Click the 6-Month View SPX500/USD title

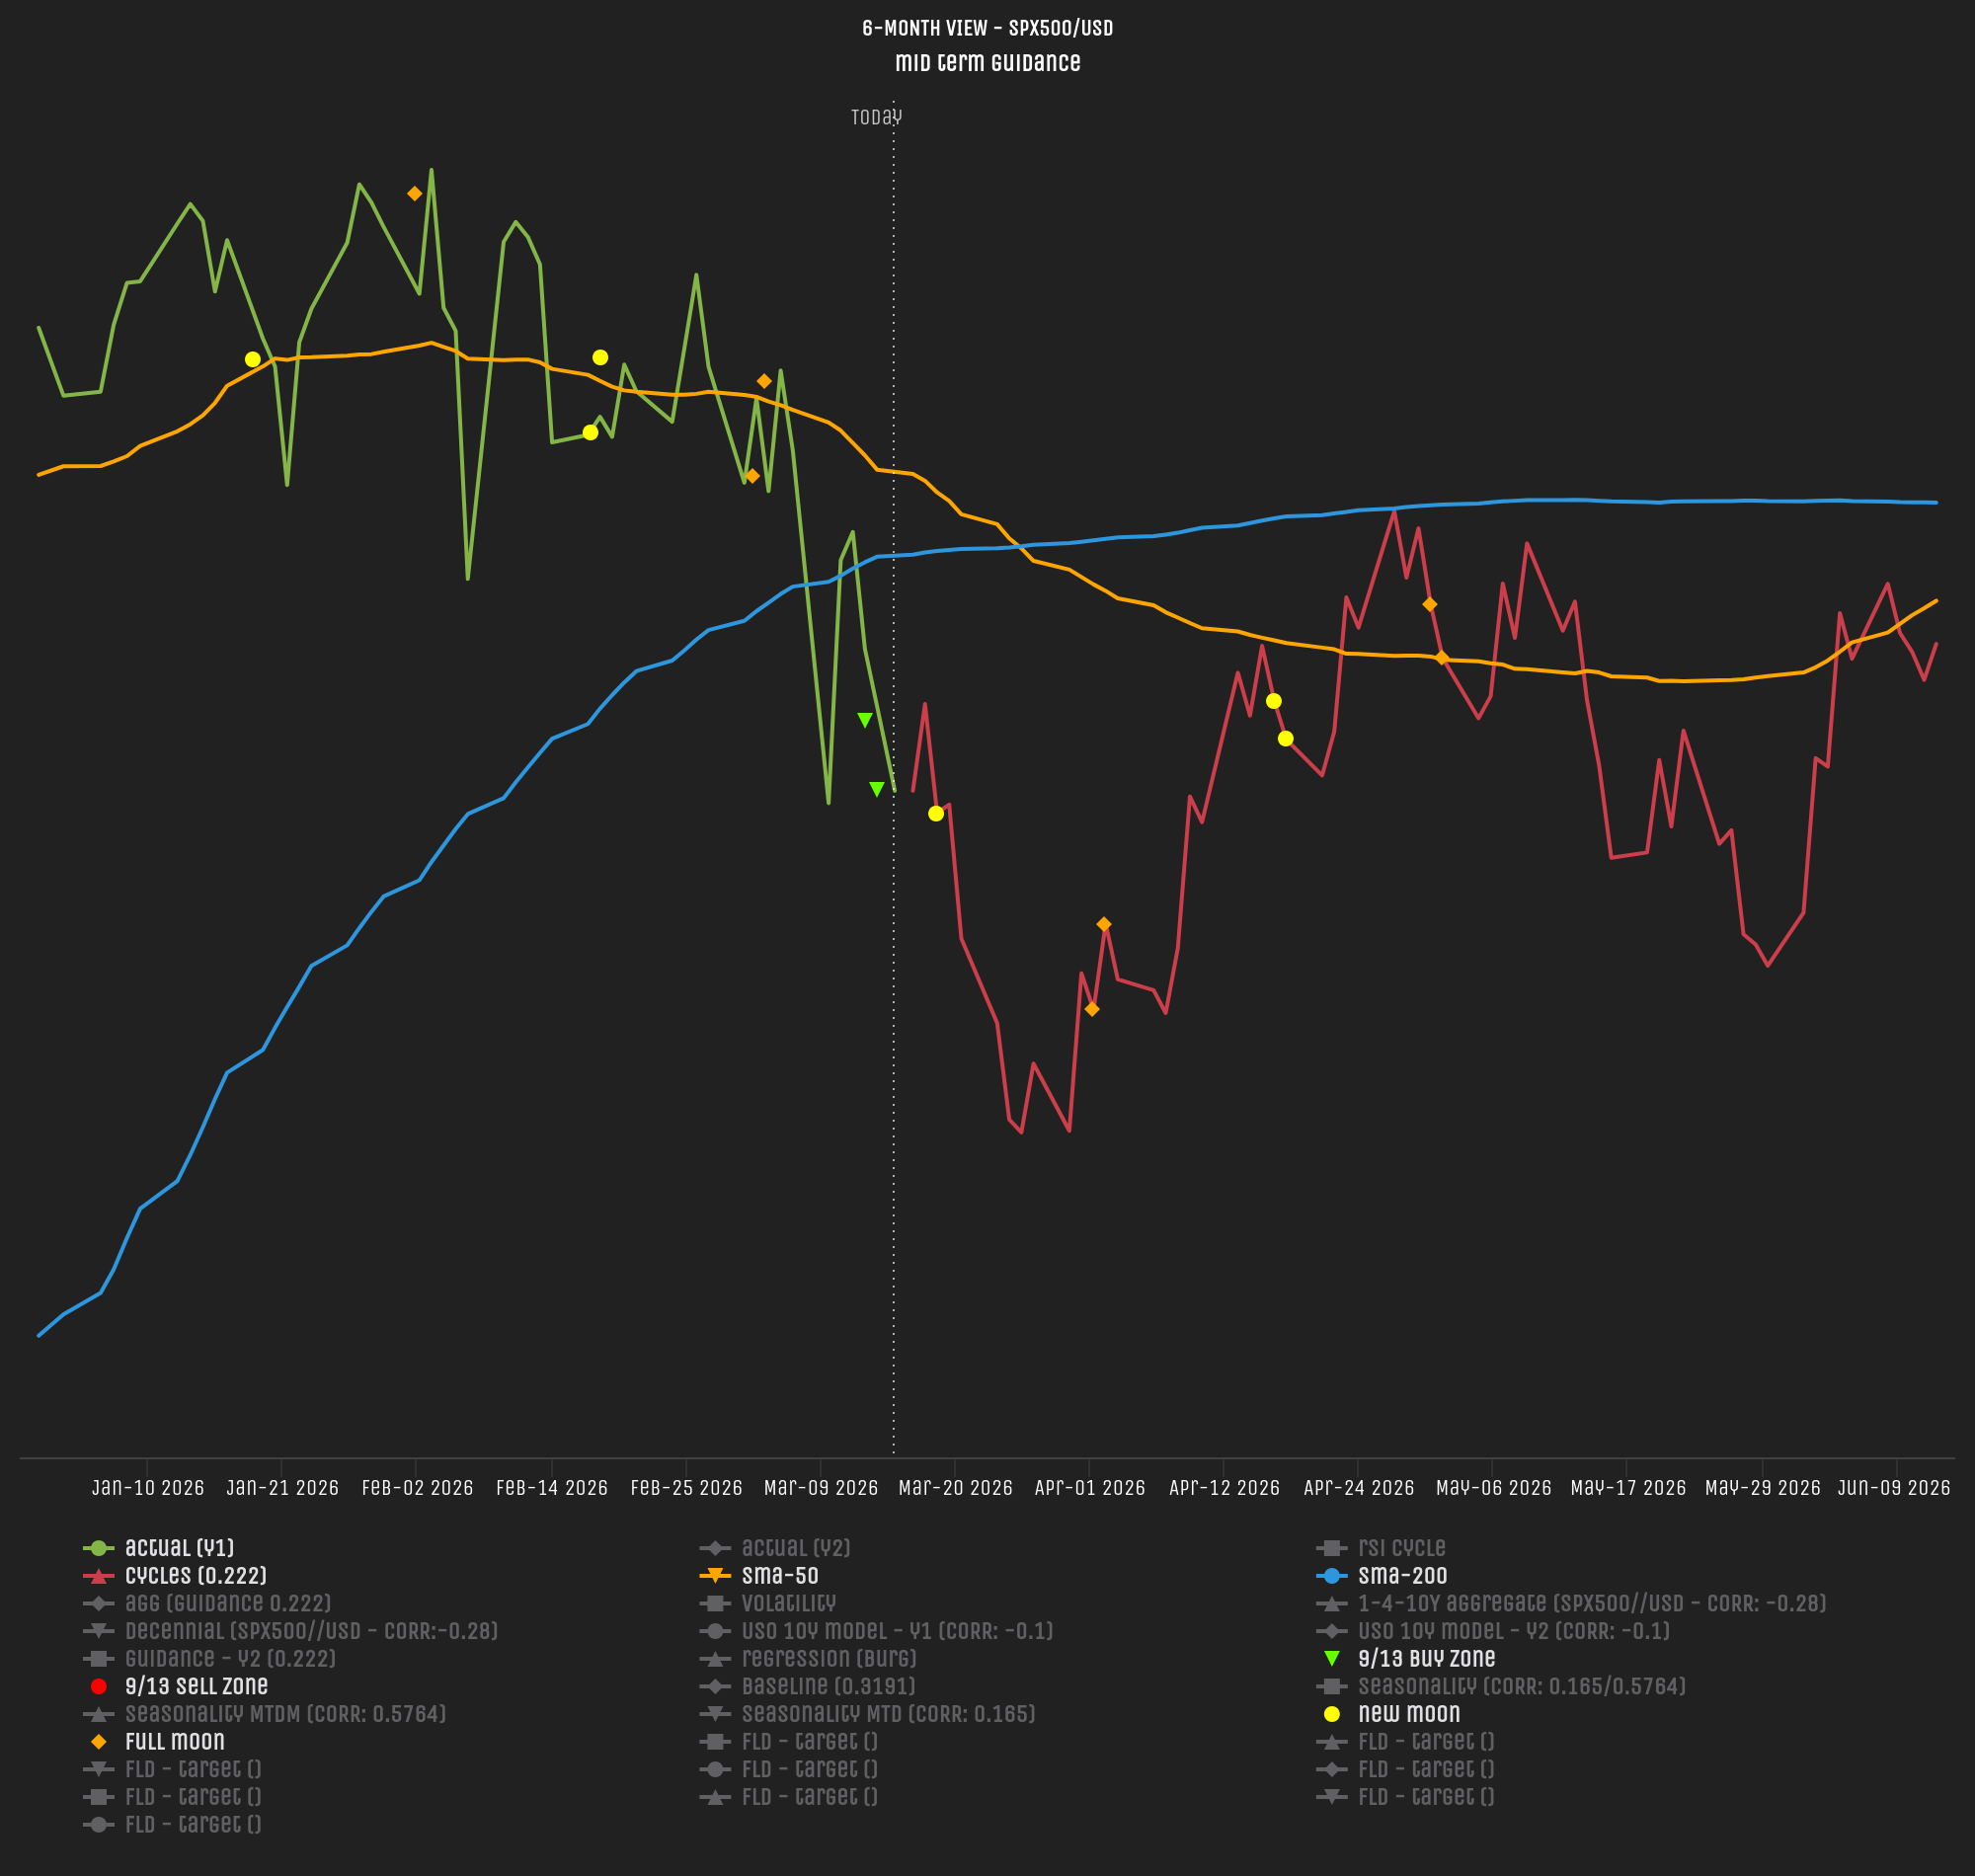coord(987,28)
